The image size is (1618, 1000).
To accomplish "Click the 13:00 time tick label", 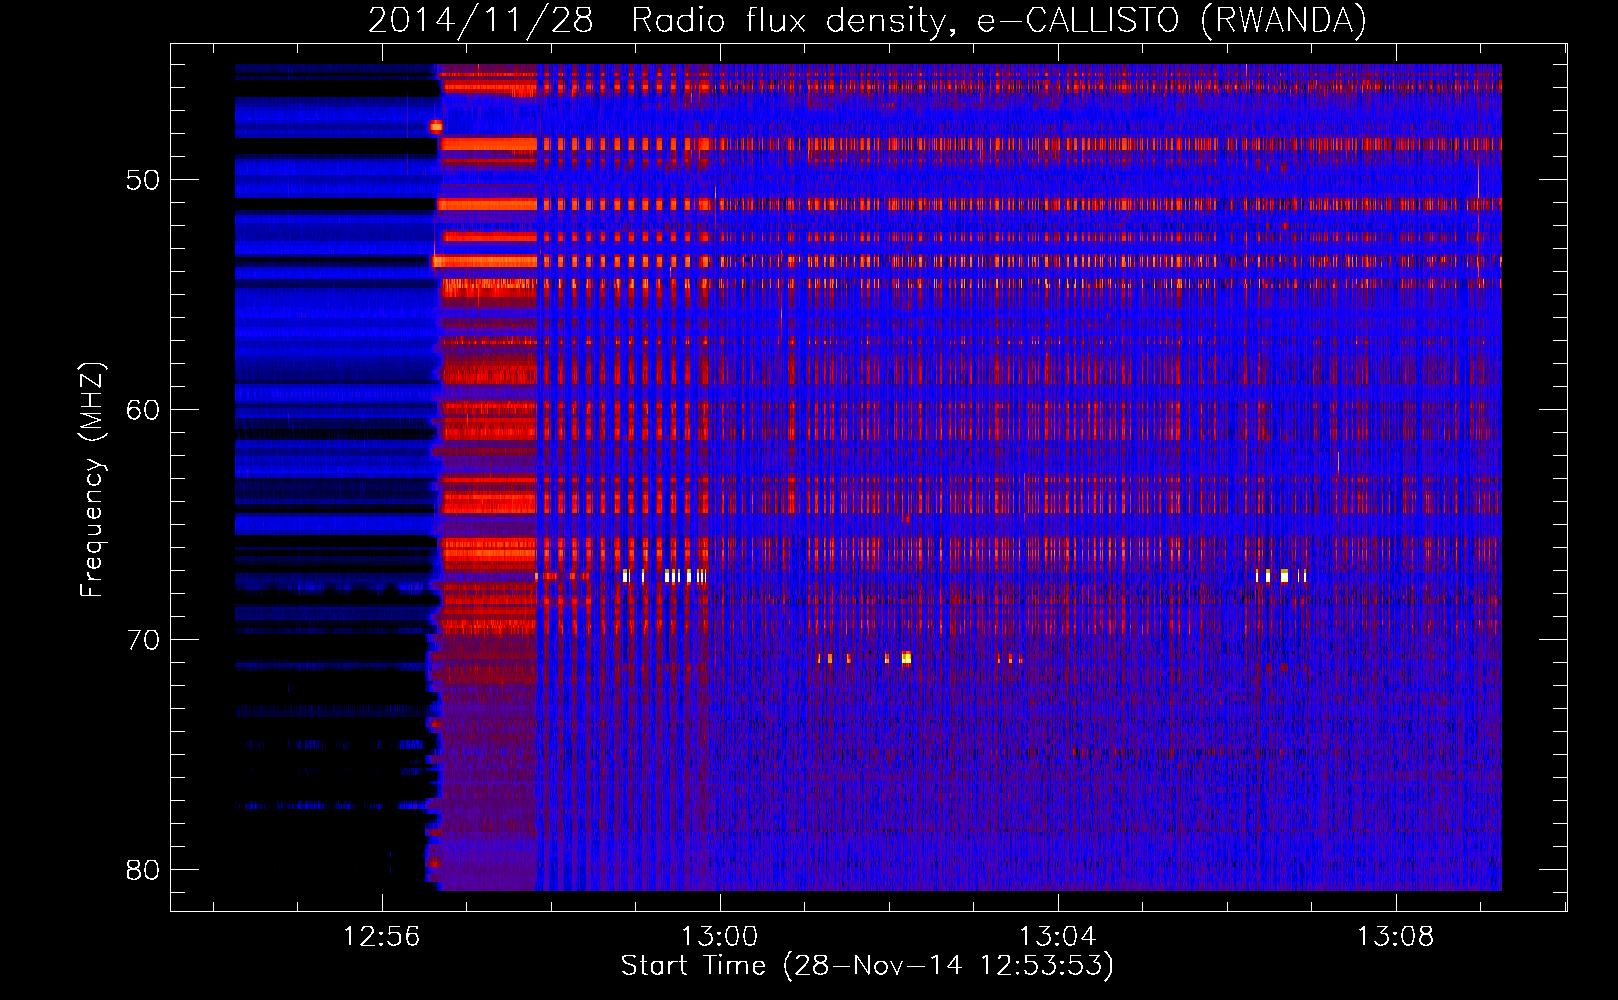I will [x=719, y=937].
